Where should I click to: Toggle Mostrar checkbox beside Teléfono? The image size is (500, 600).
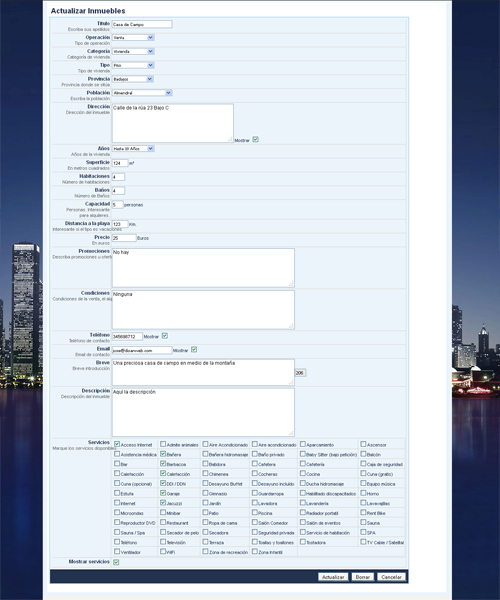tap(165, 336)
